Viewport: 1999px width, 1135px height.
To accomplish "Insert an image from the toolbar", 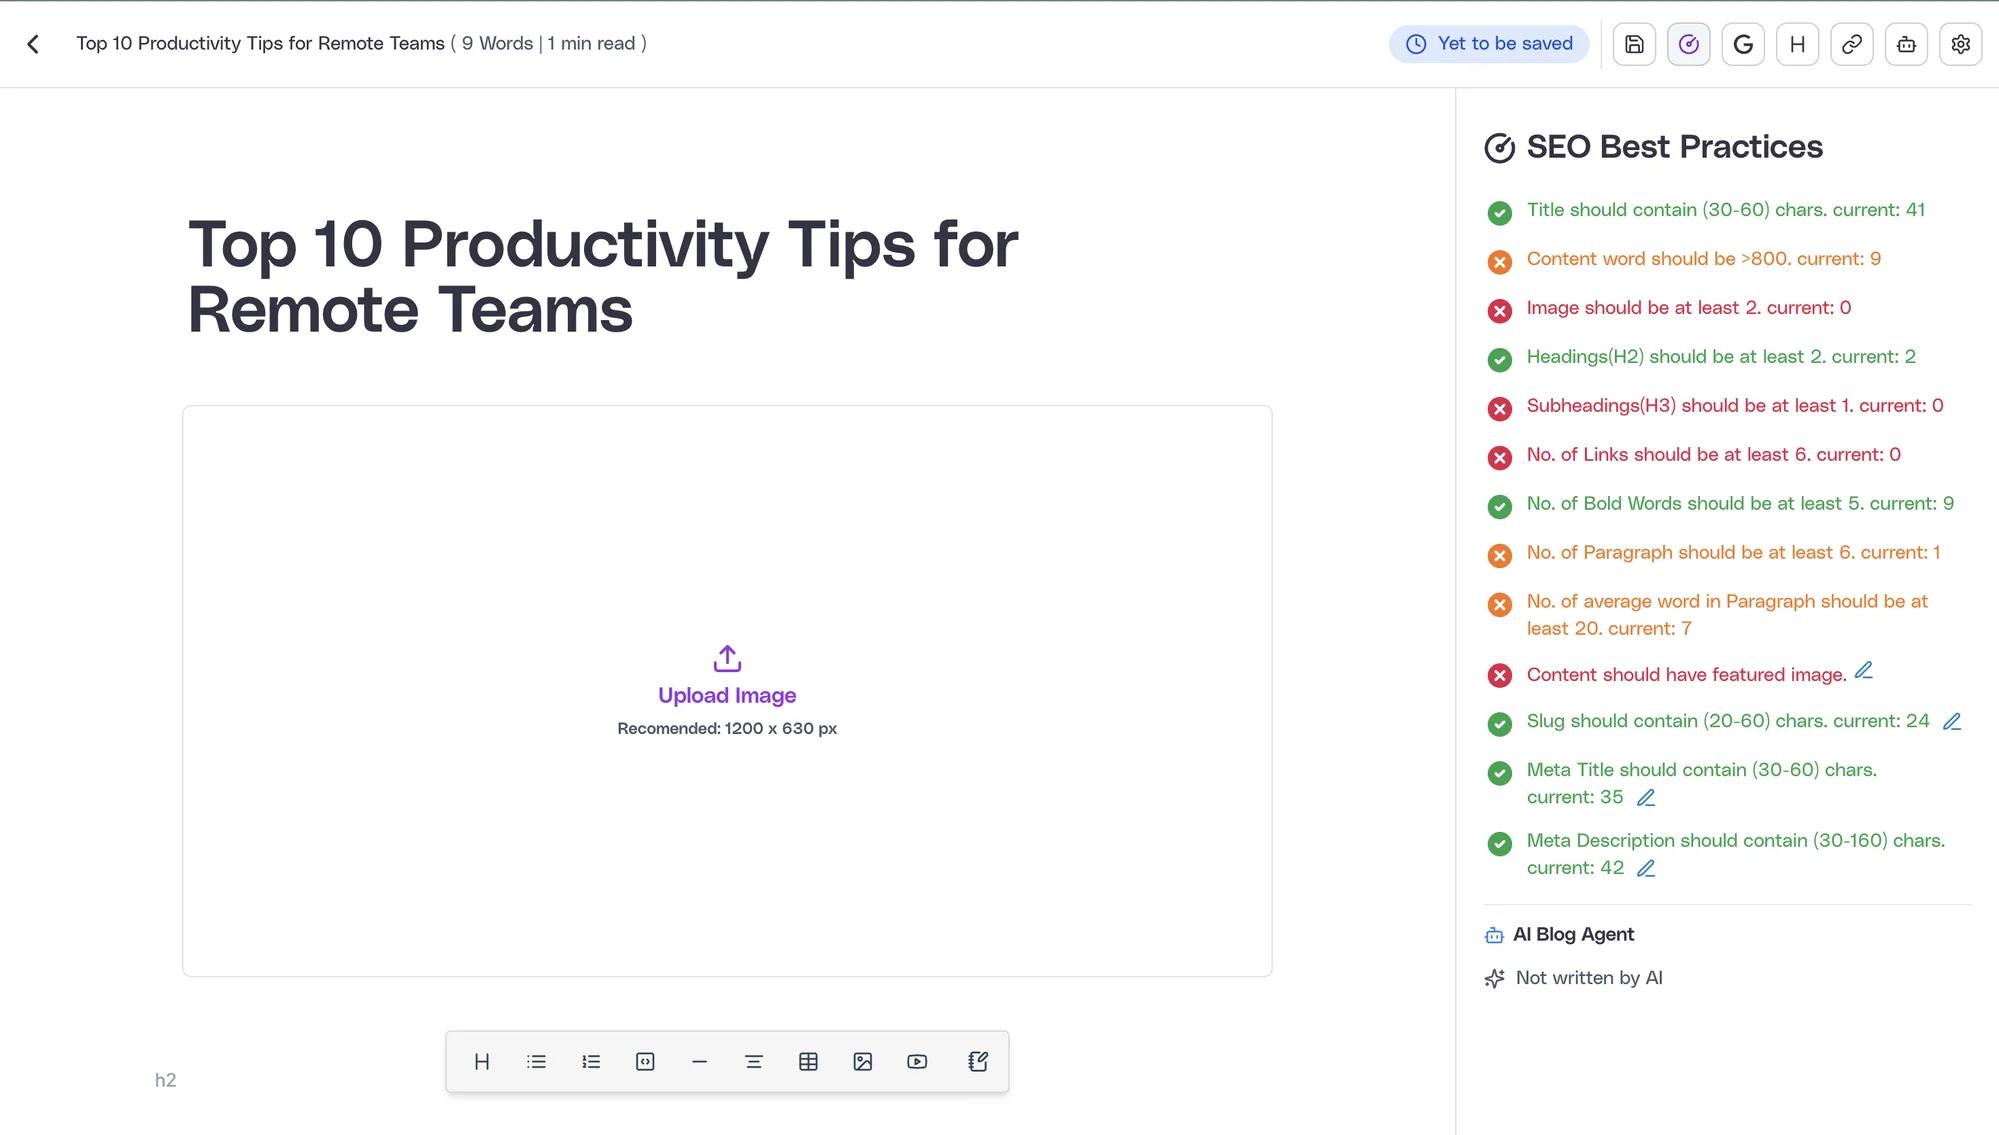I will pos(863,1062).
